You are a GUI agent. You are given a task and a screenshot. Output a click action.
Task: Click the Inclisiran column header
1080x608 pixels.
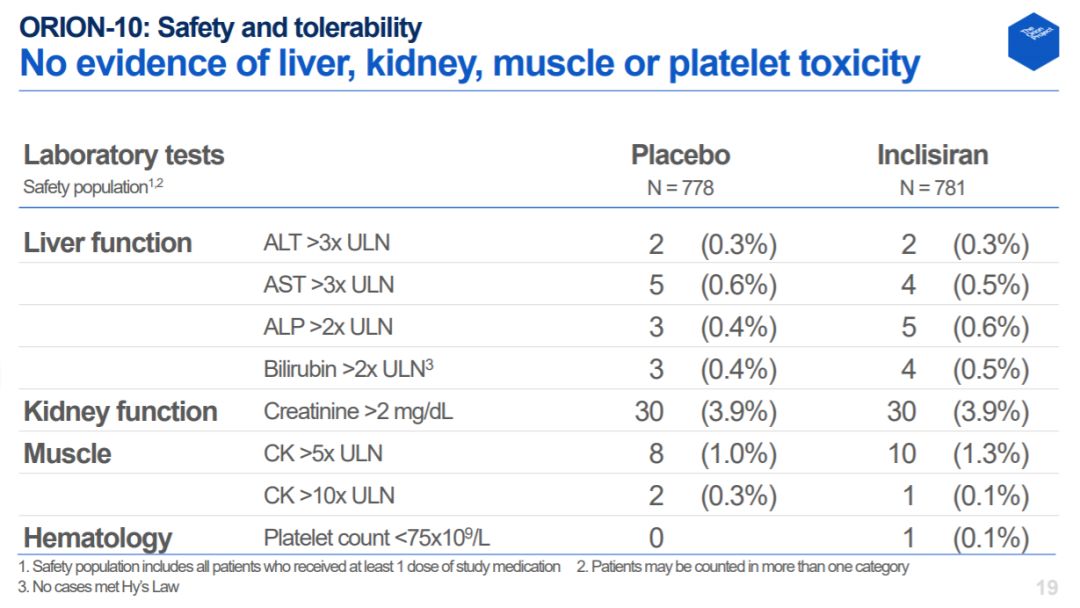pos(933,155)
